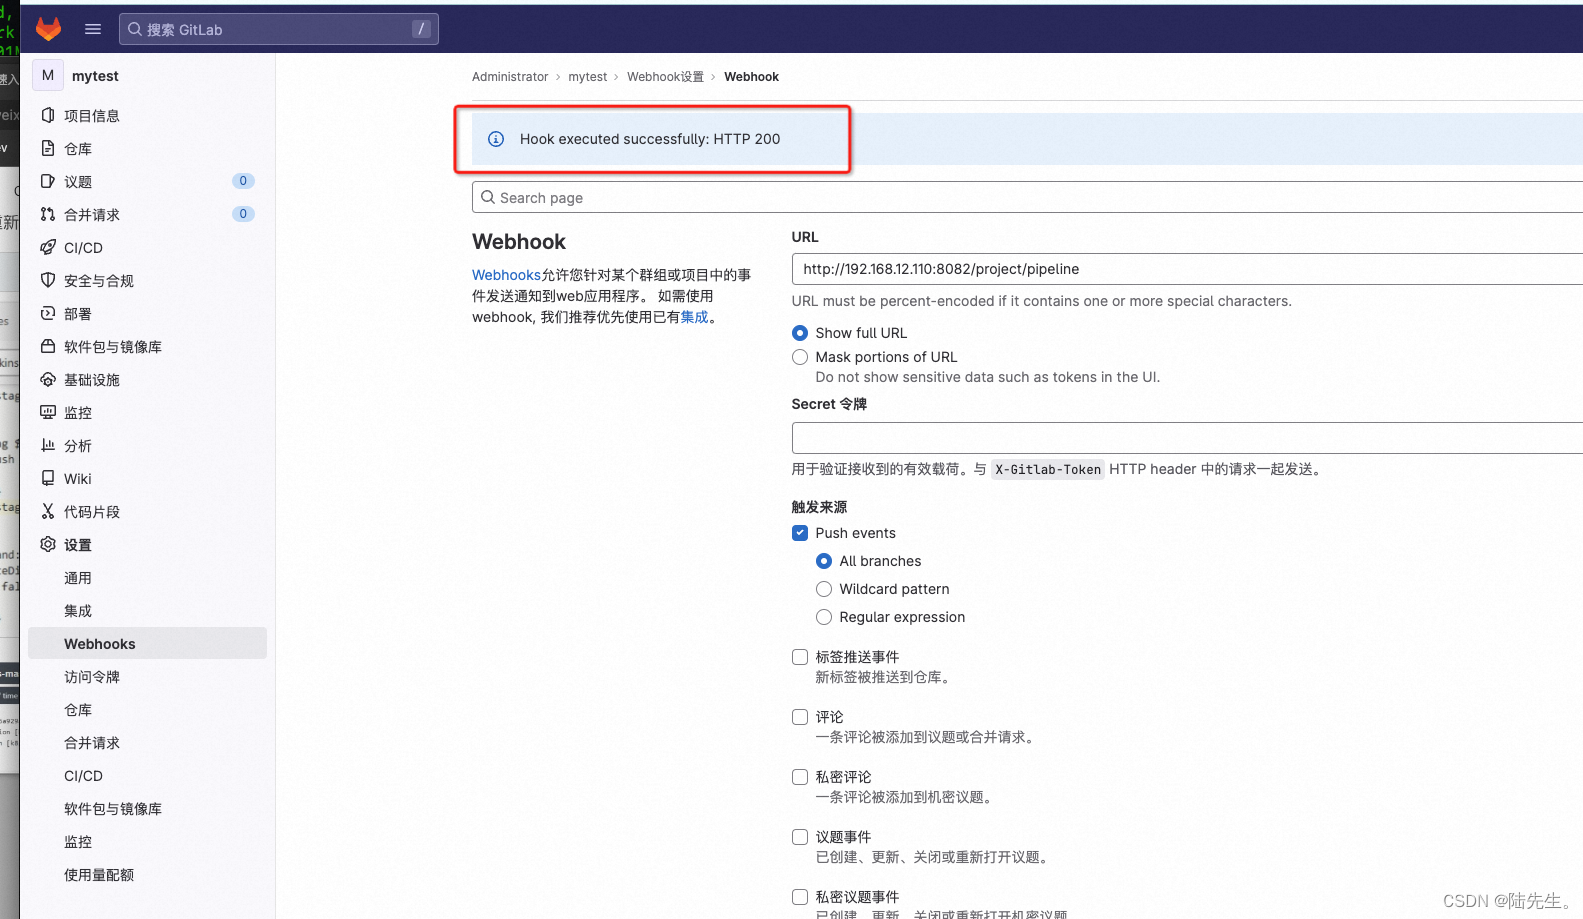The width and height of the screenshot is (1583, 919).
Task: Focus the Search GitLab input field
Action: click(278, 29)
